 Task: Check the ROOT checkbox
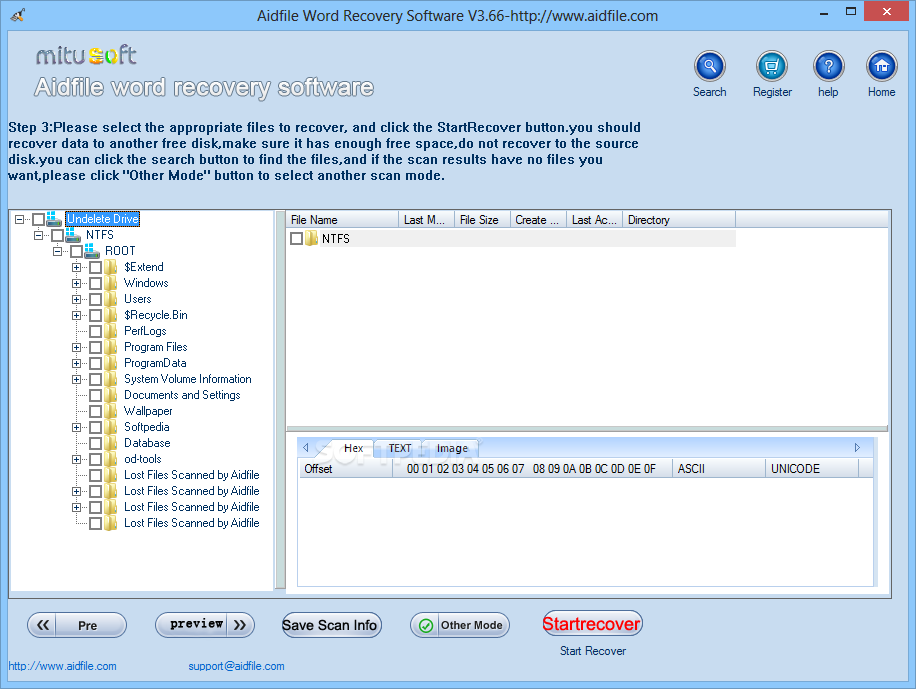[76, 251]
